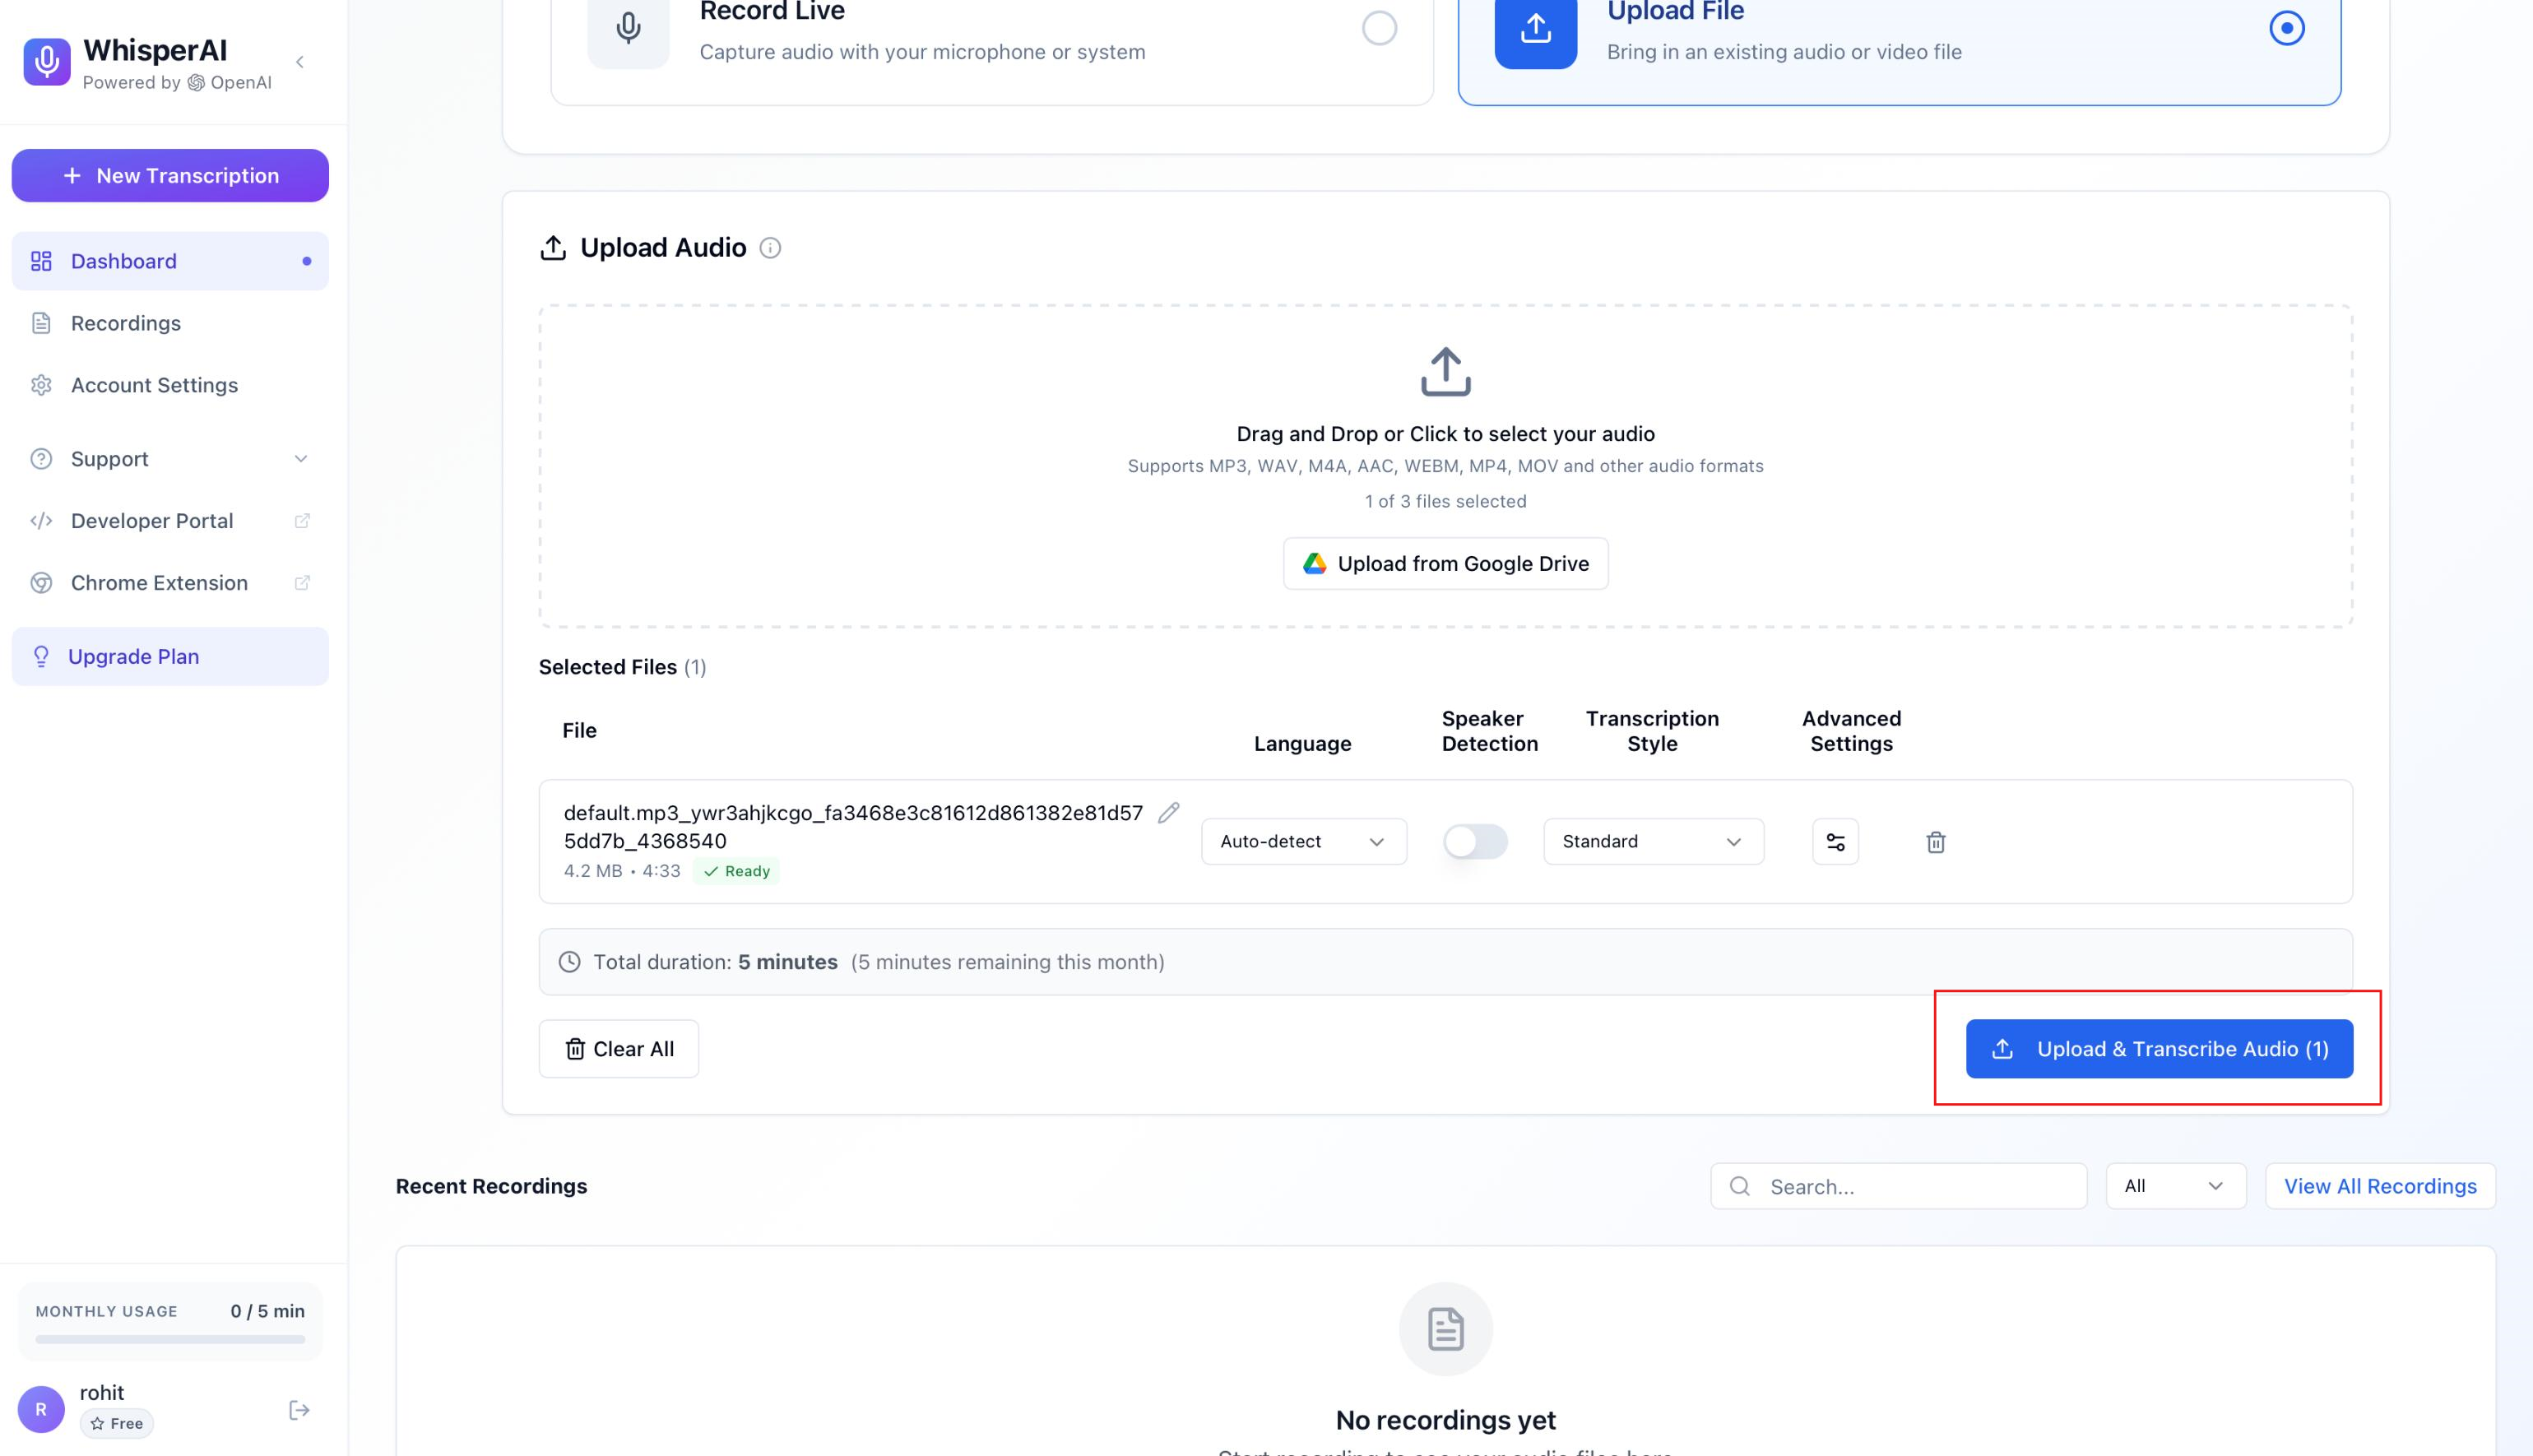Image resolution: width=2533 pixels, height=1456 pixels.
Task: Click the blue Upload File icon
Action: pos(1535,28)
